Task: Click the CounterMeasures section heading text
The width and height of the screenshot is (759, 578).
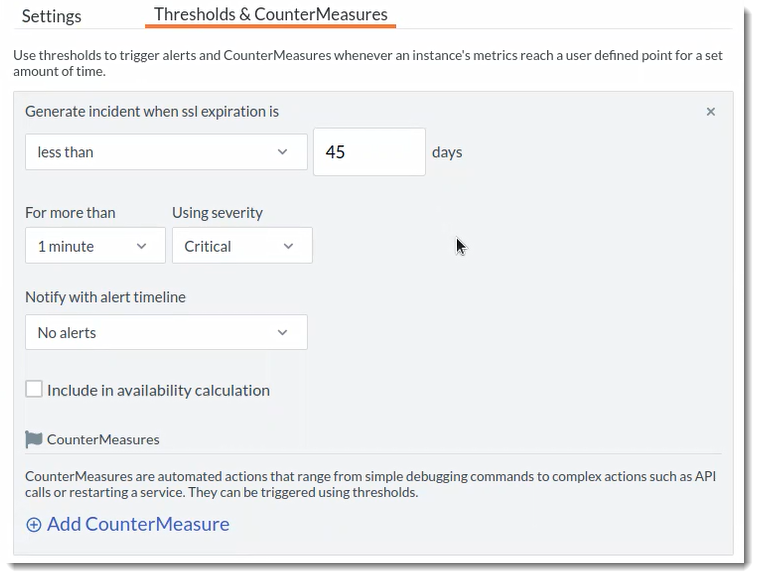Action: [103, 439]
